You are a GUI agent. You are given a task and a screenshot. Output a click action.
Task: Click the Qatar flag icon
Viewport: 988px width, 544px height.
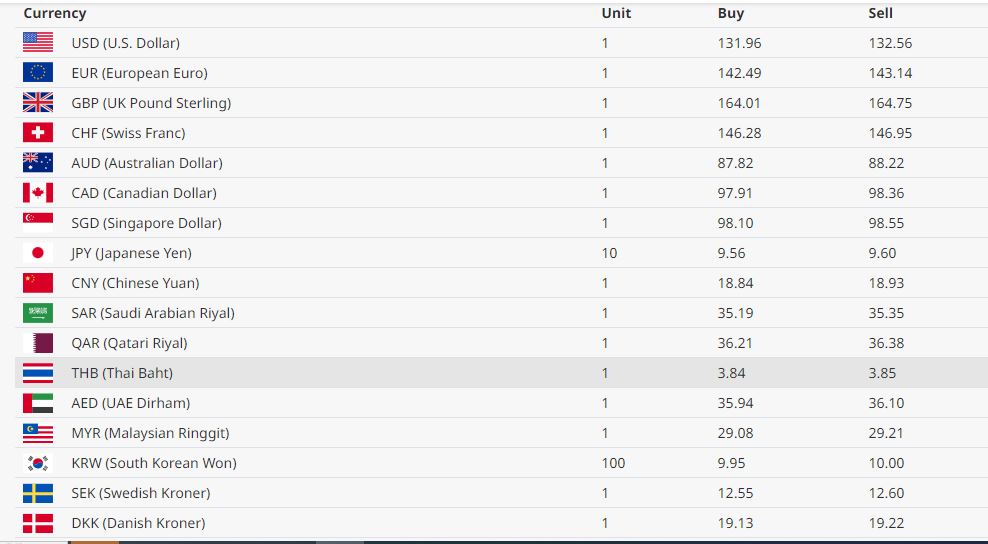click(38, 343)
